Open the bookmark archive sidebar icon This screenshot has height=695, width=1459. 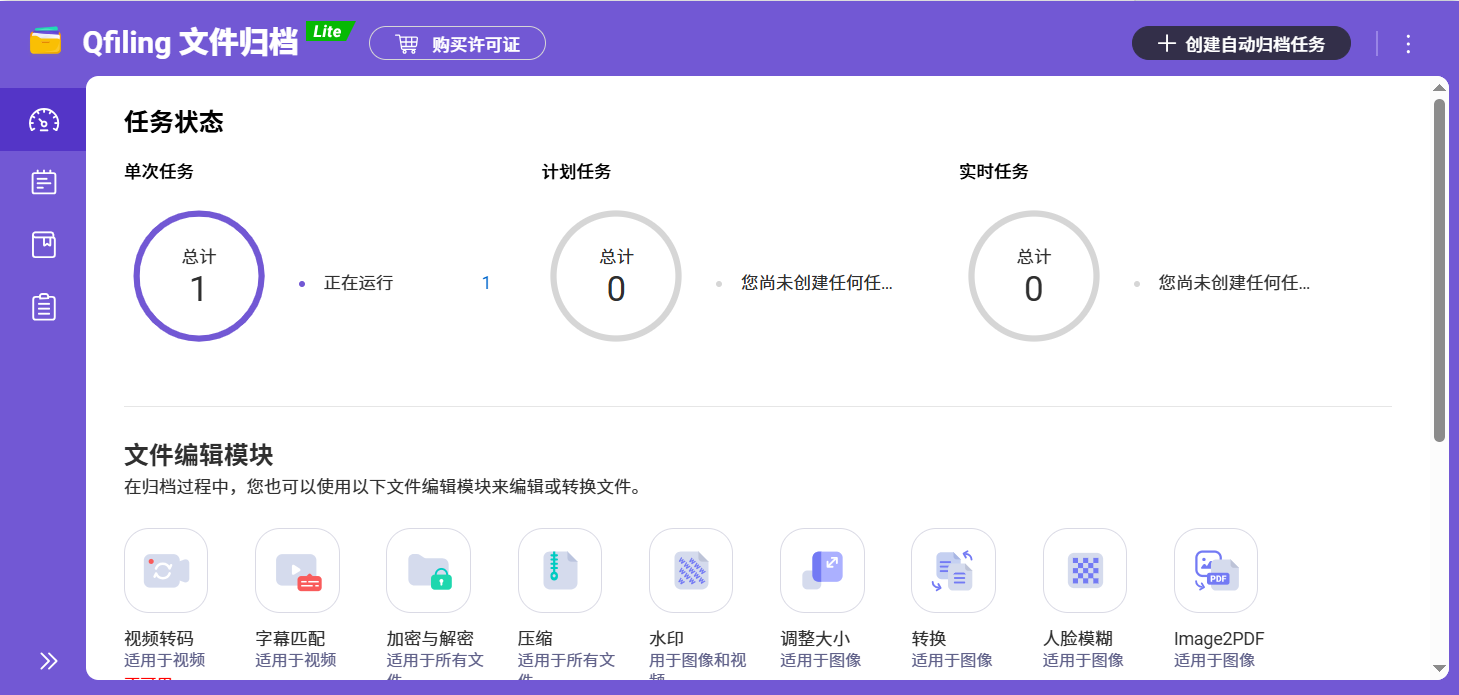click(x=43, y=245)
